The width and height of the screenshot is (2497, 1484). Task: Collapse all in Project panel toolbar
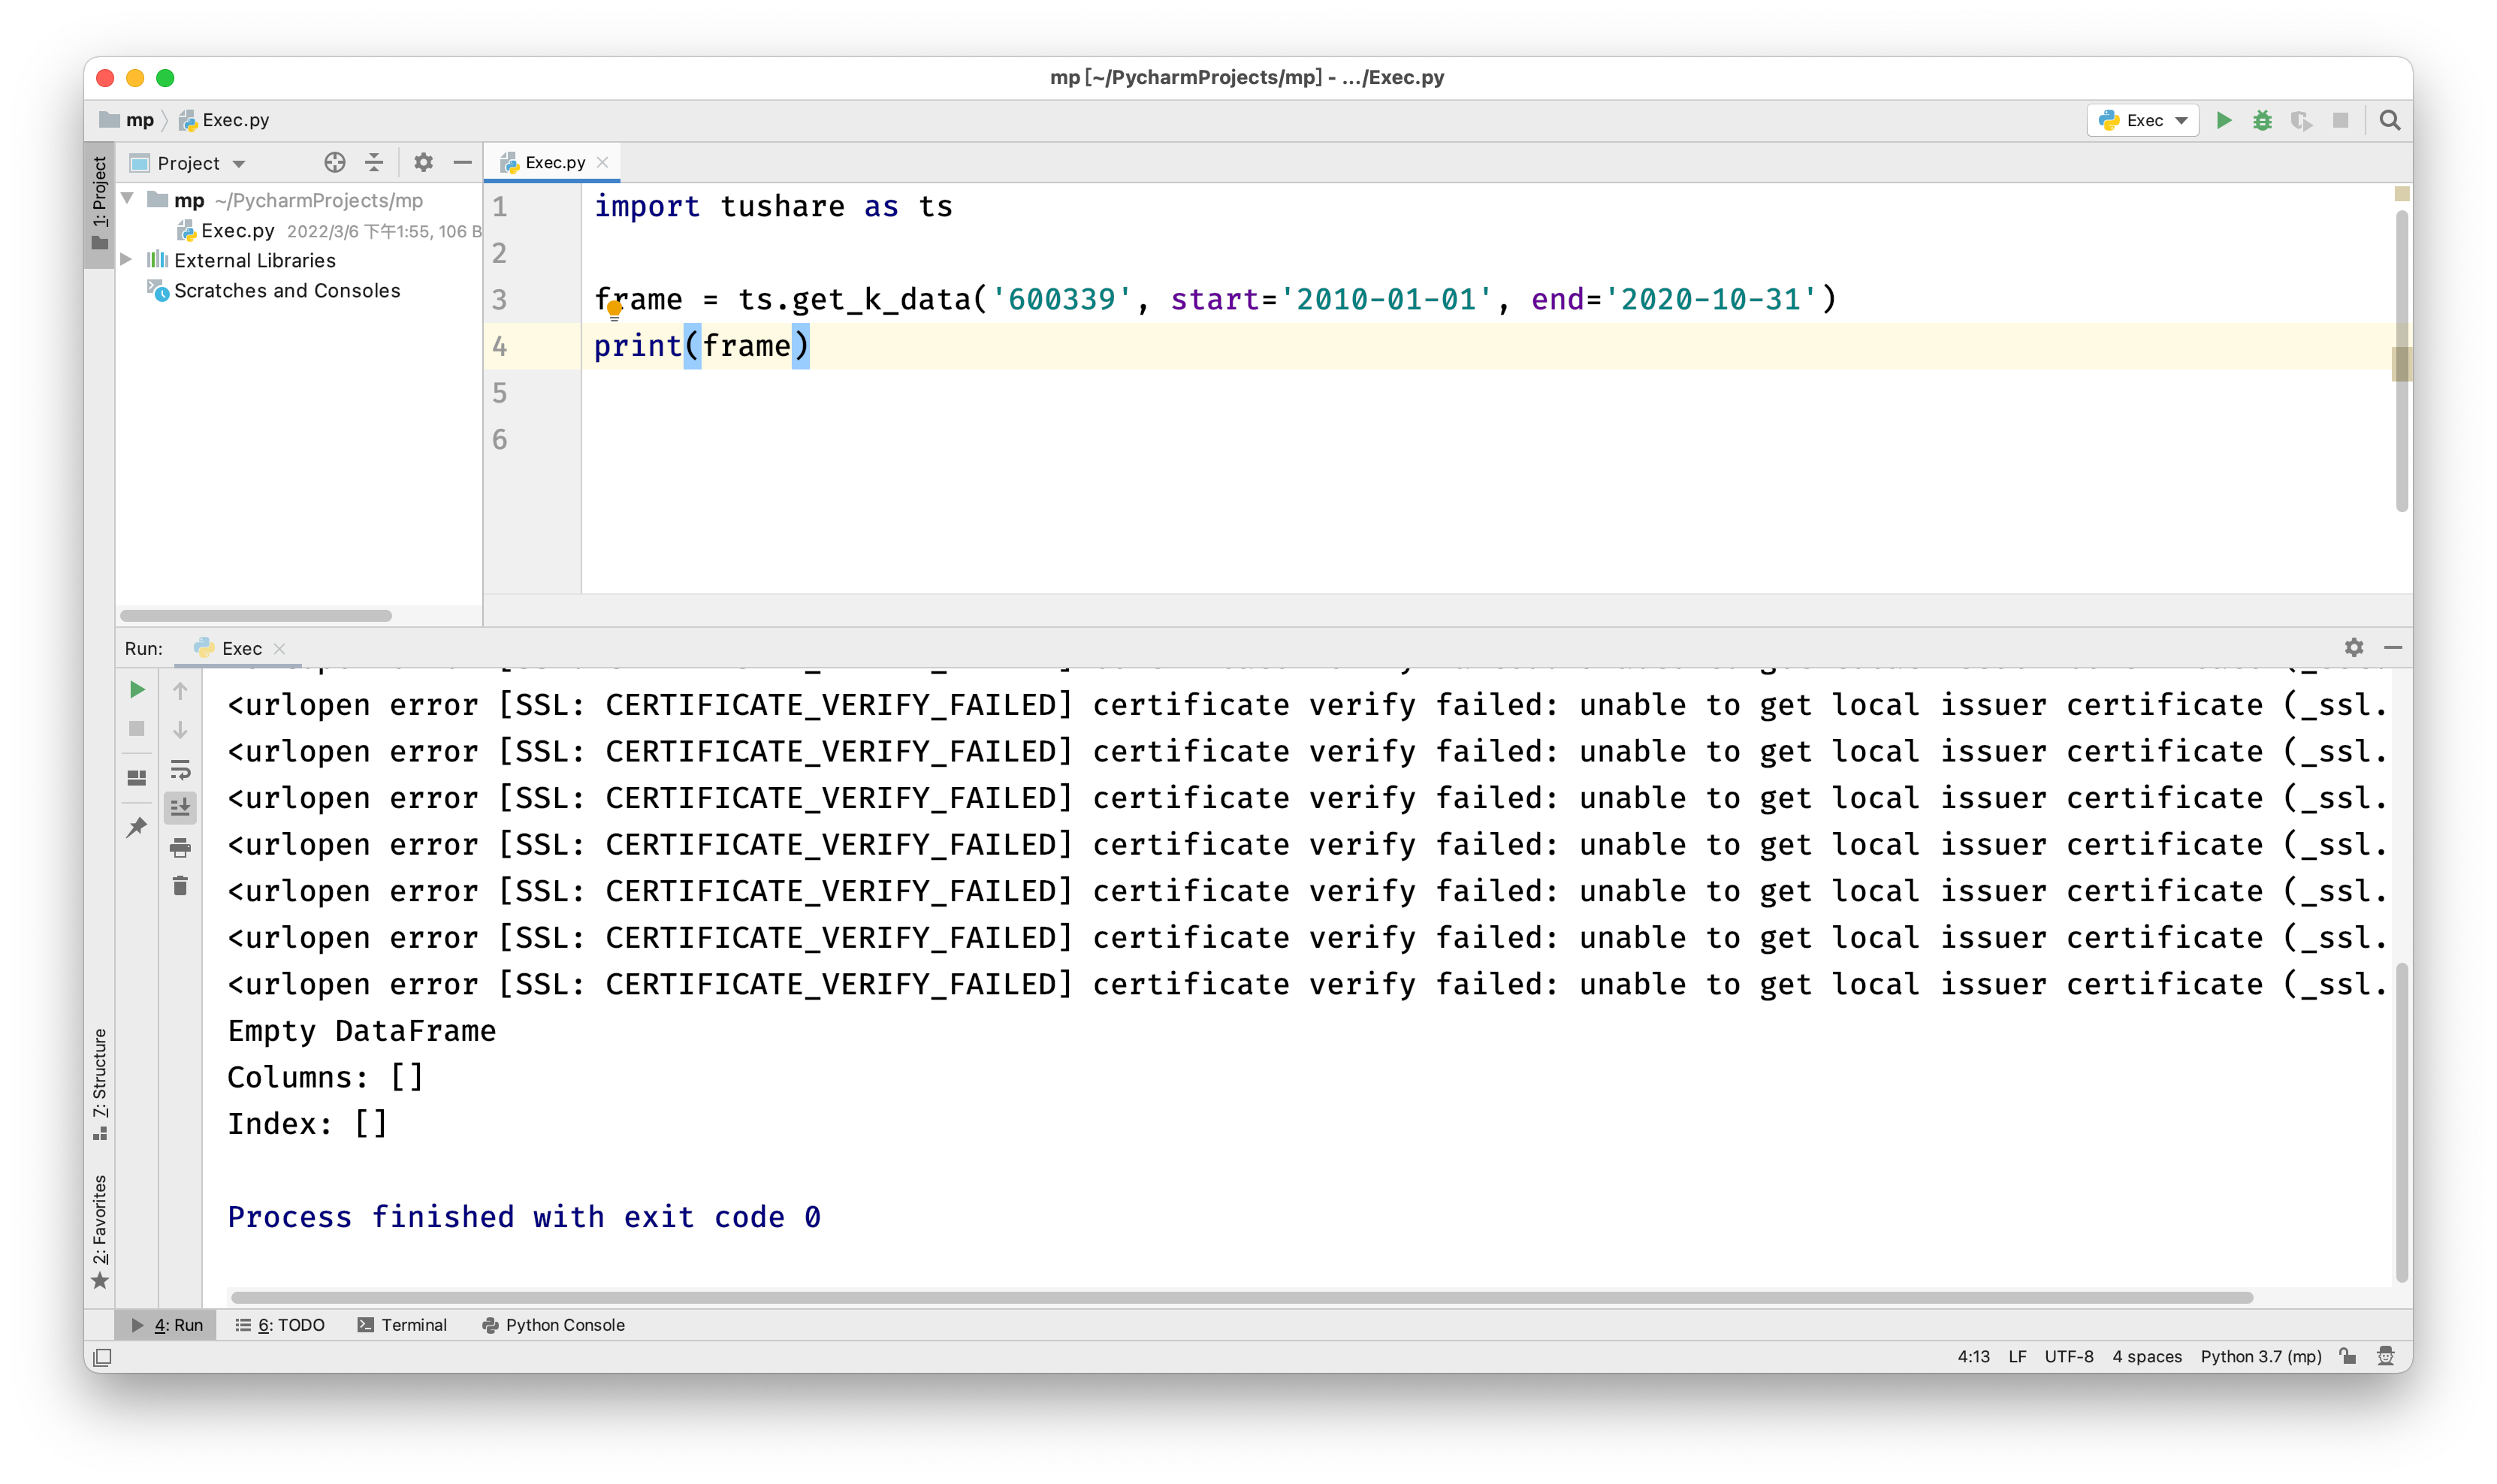374,162
